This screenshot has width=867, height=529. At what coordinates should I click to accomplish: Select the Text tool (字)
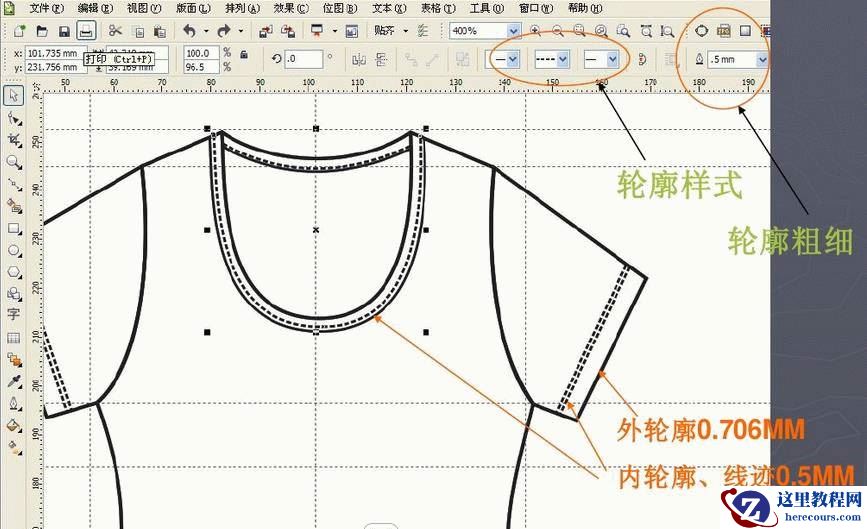[x=13, y=315]
